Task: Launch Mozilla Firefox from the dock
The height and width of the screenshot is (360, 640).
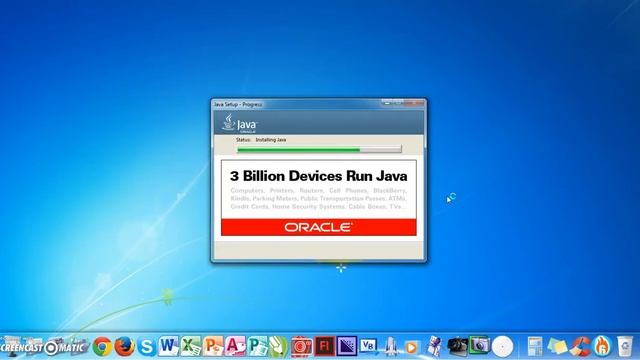Action: point(124,347)
